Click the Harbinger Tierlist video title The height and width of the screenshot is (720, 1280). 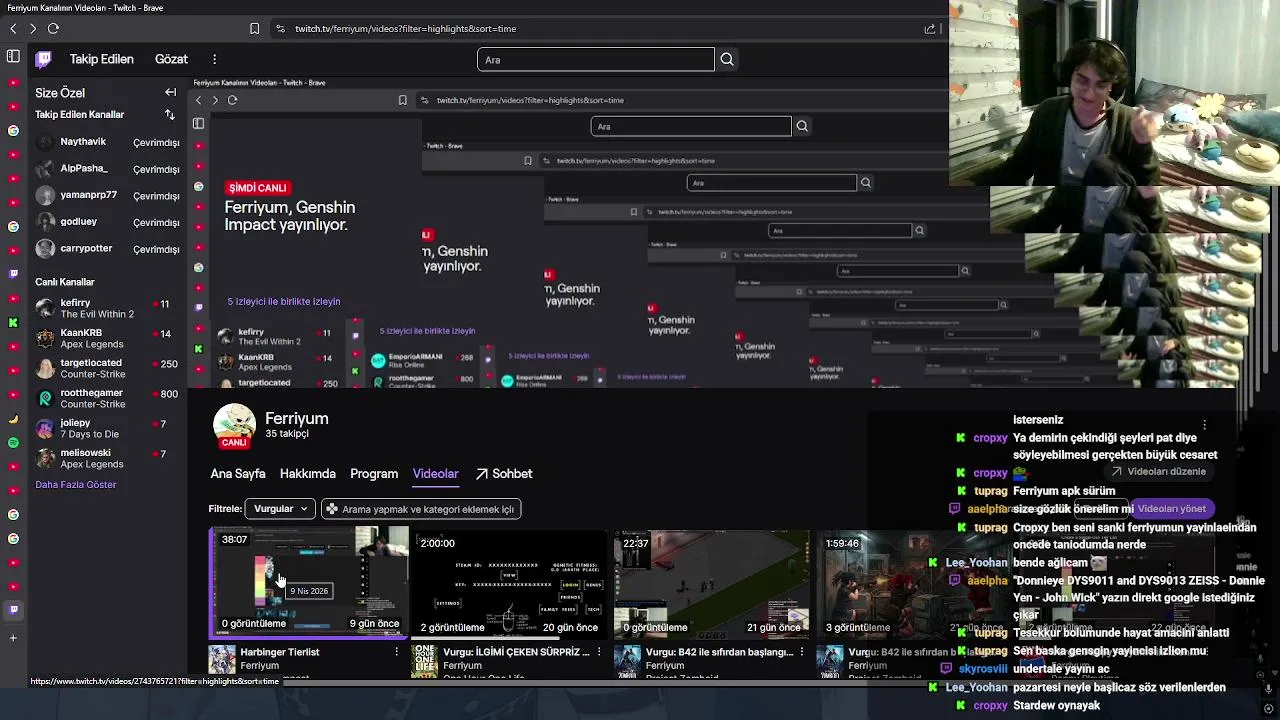point(280,652)
